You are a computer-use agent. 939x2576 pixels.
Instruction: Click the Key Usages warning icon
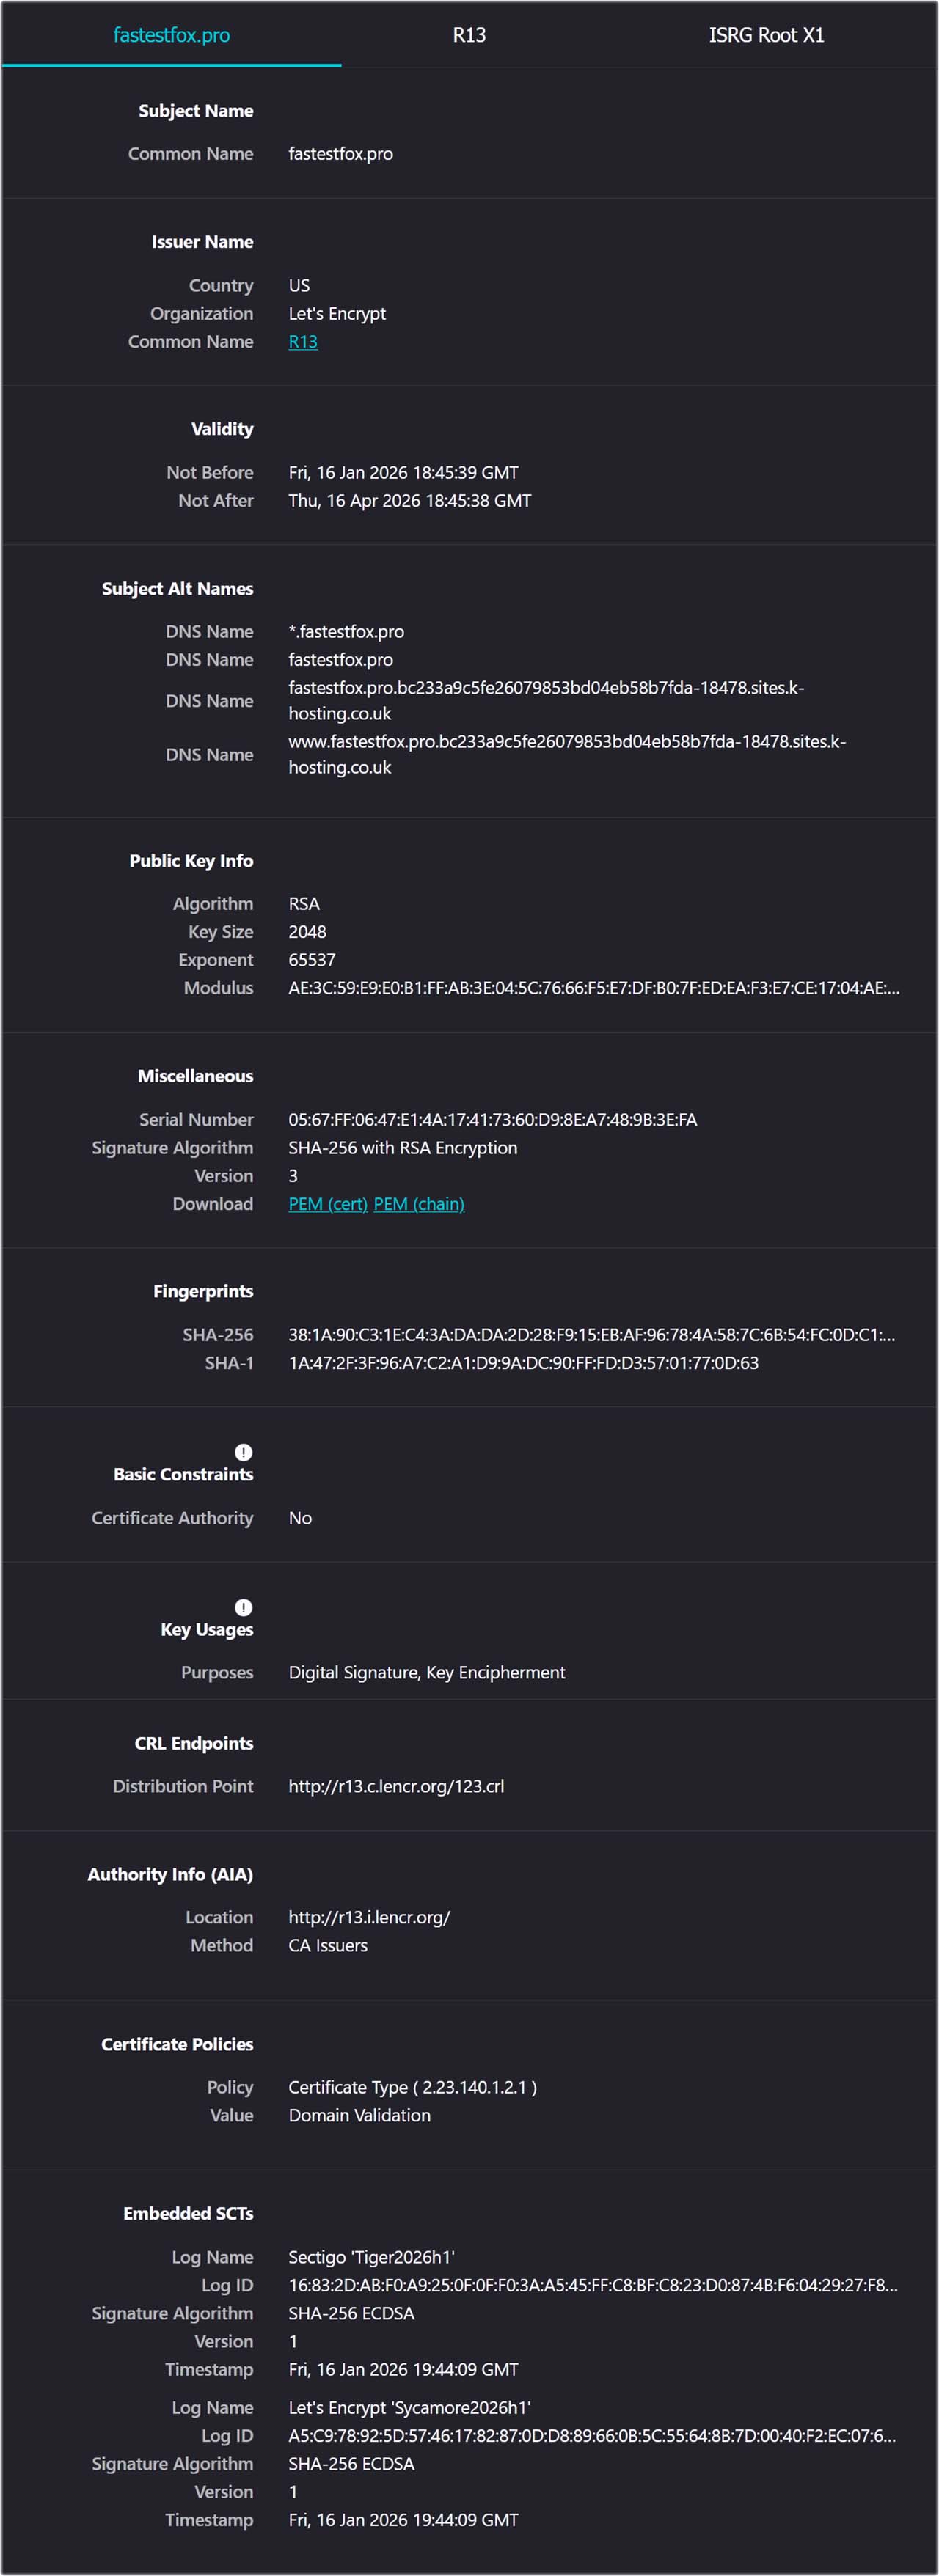click(243, 1608)
